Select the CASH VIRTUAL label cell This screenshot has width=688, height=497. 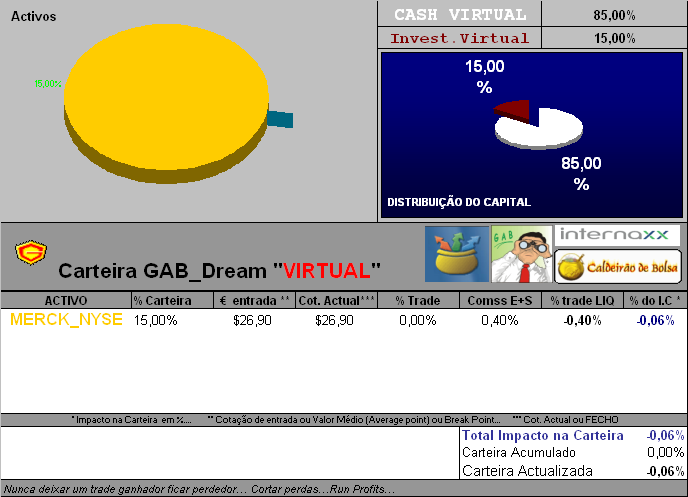(x=460, y=14)
